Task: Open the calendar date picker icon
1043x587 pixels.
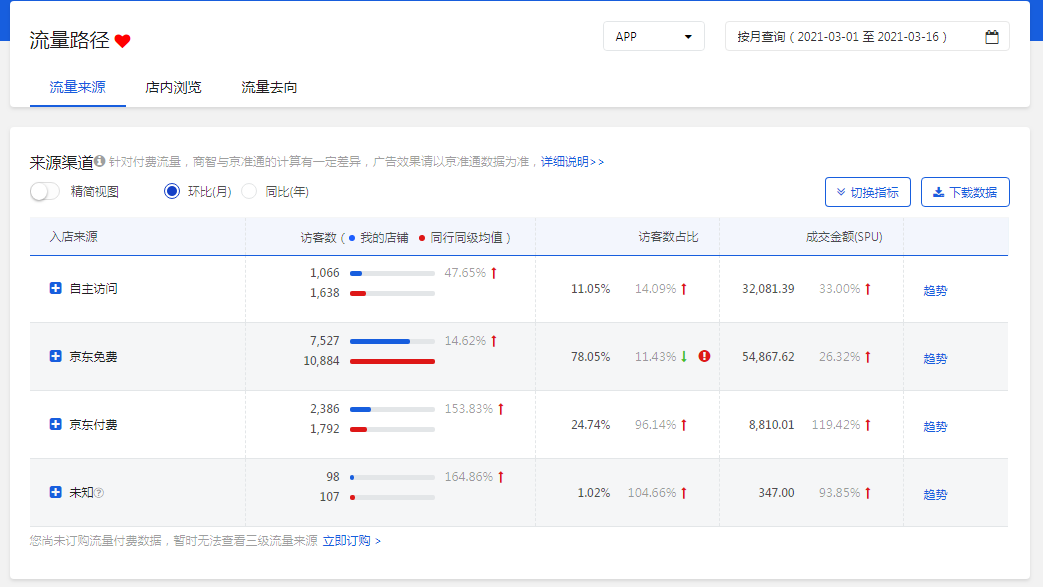Action: tap(992, 37)
